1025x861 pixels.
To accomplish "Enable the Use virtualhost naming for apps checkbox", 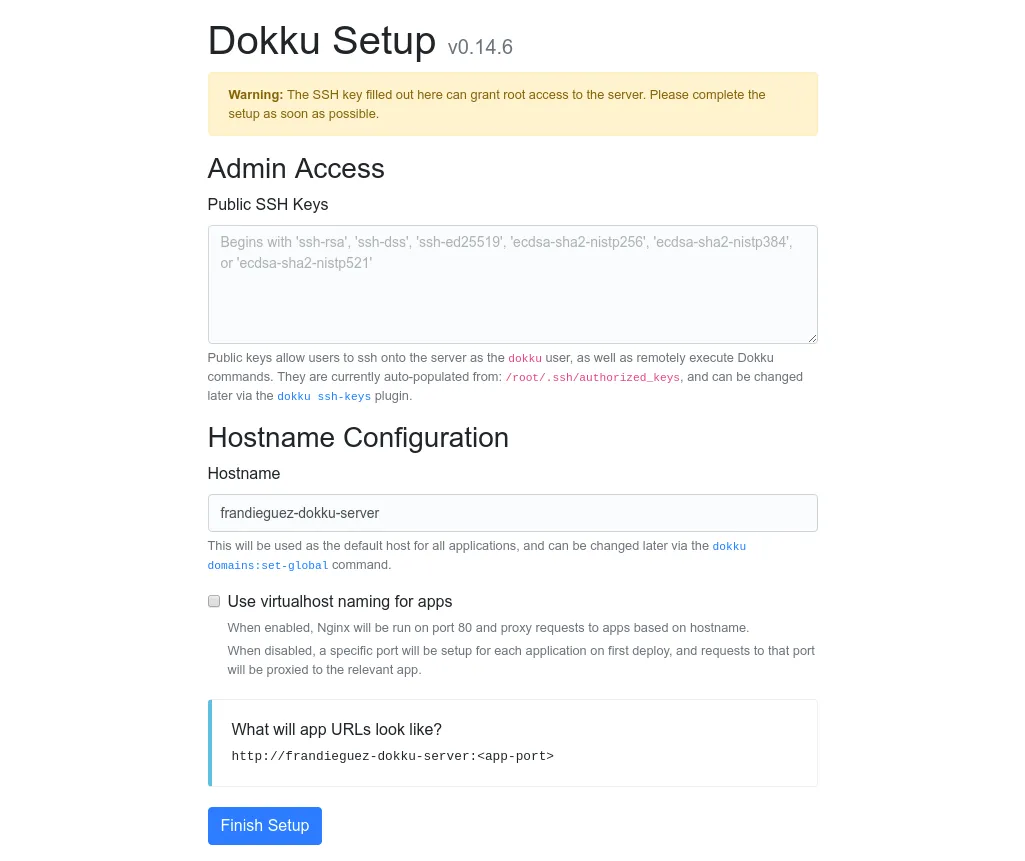I will tap(213, 601).
